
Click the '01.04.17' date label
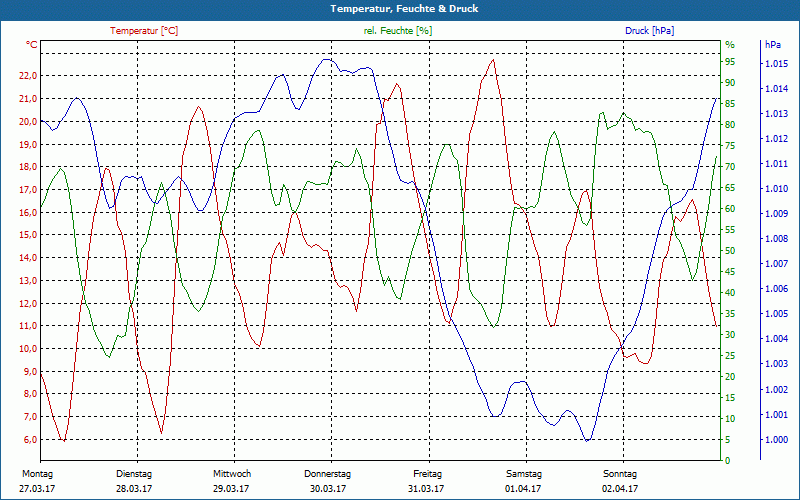tap(523, 489)
